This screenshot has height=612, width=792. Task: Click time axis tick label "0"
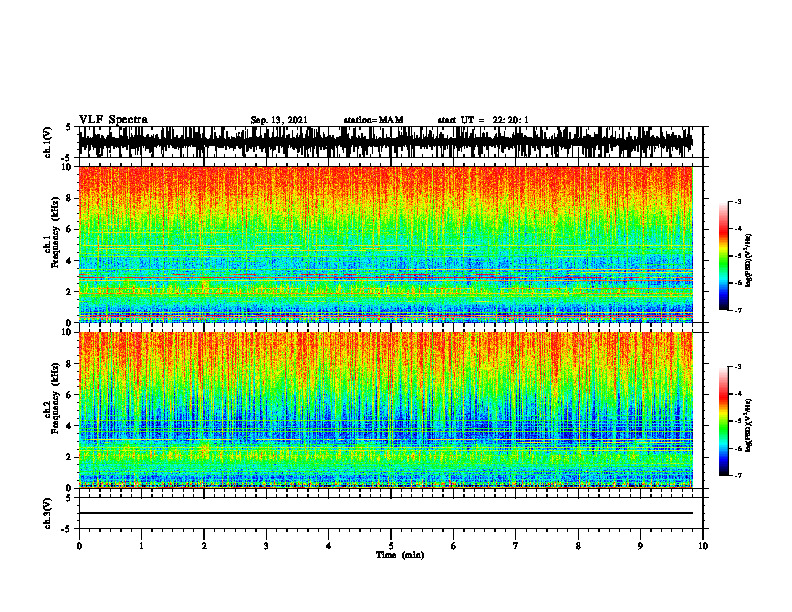tap(79, 546)
